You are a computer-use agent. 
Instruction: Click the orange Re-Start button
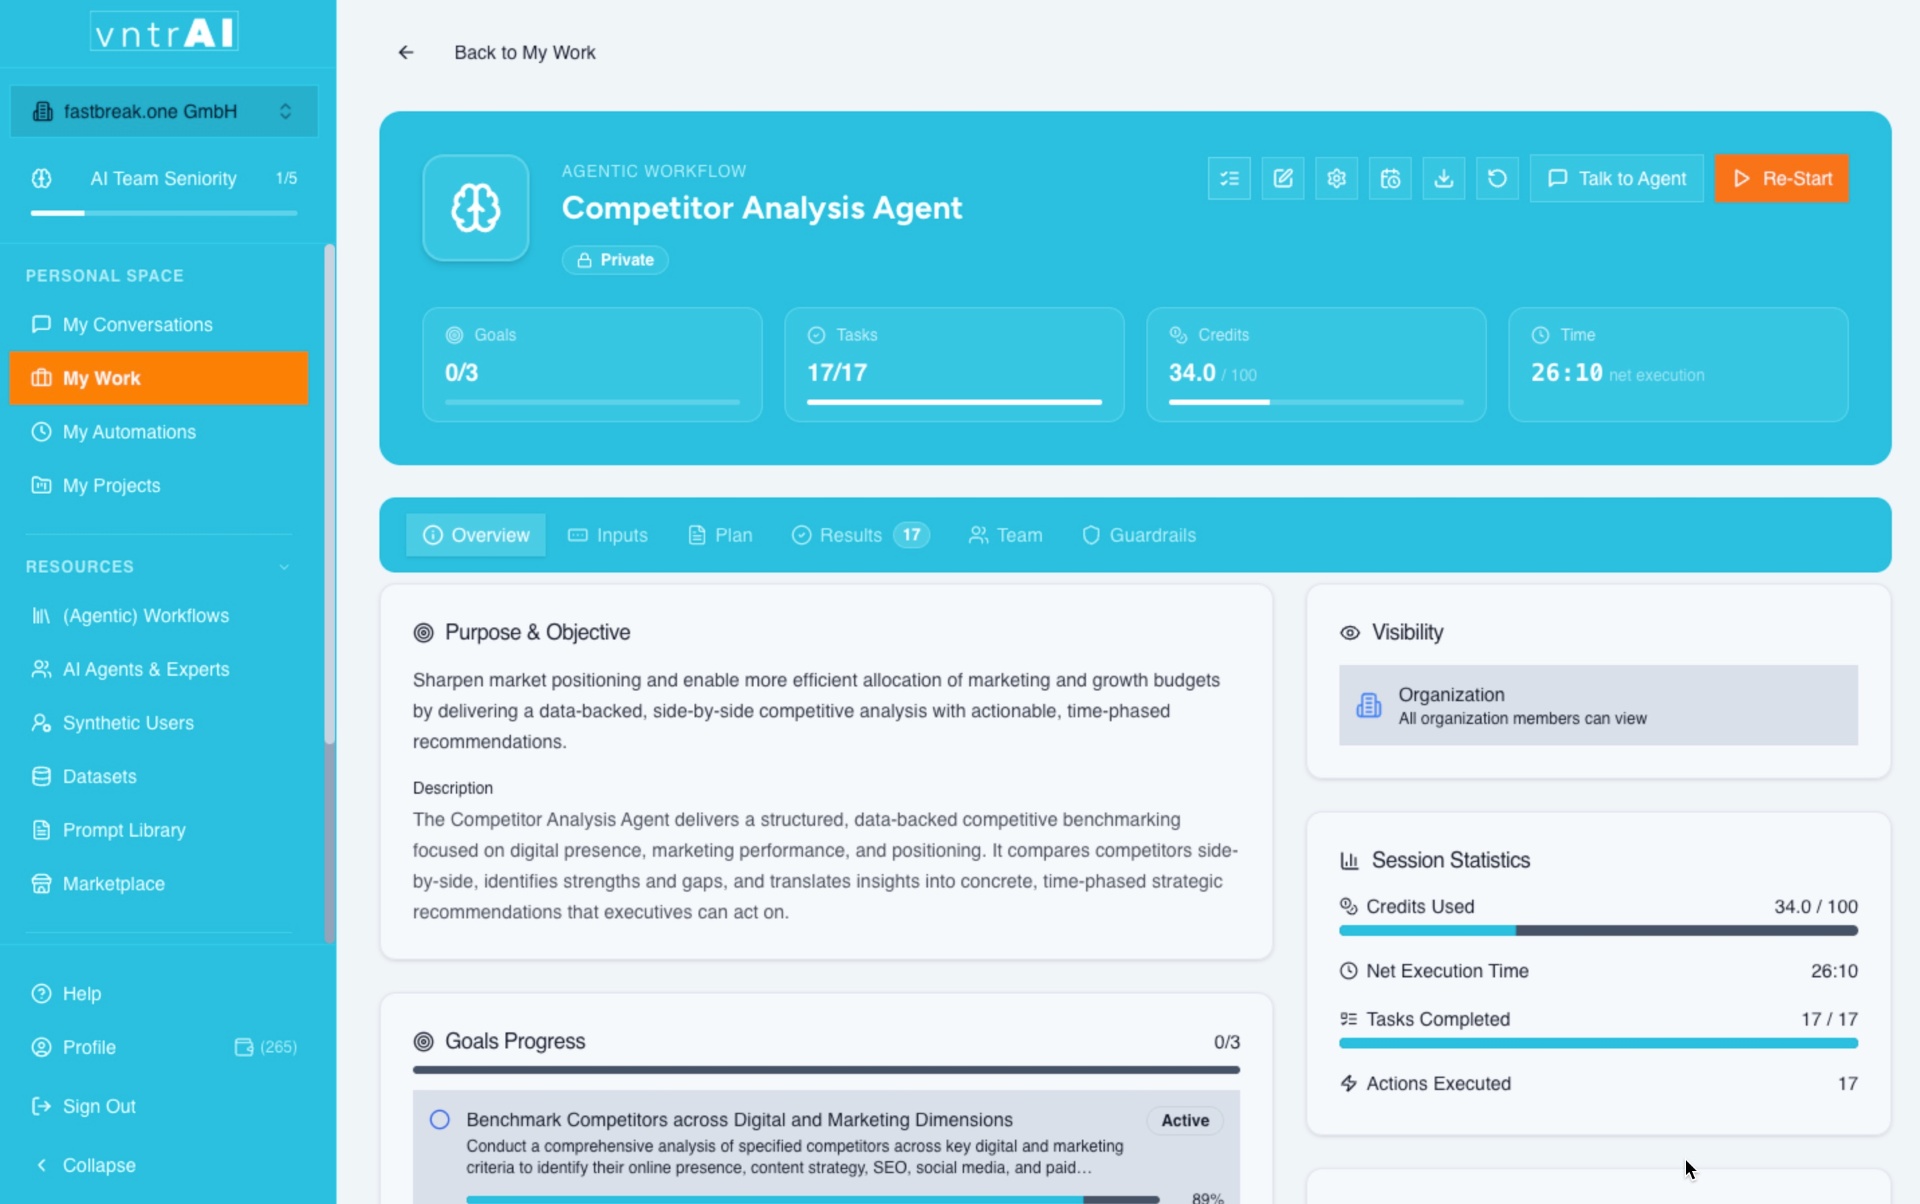click(x=1782, y=179)
